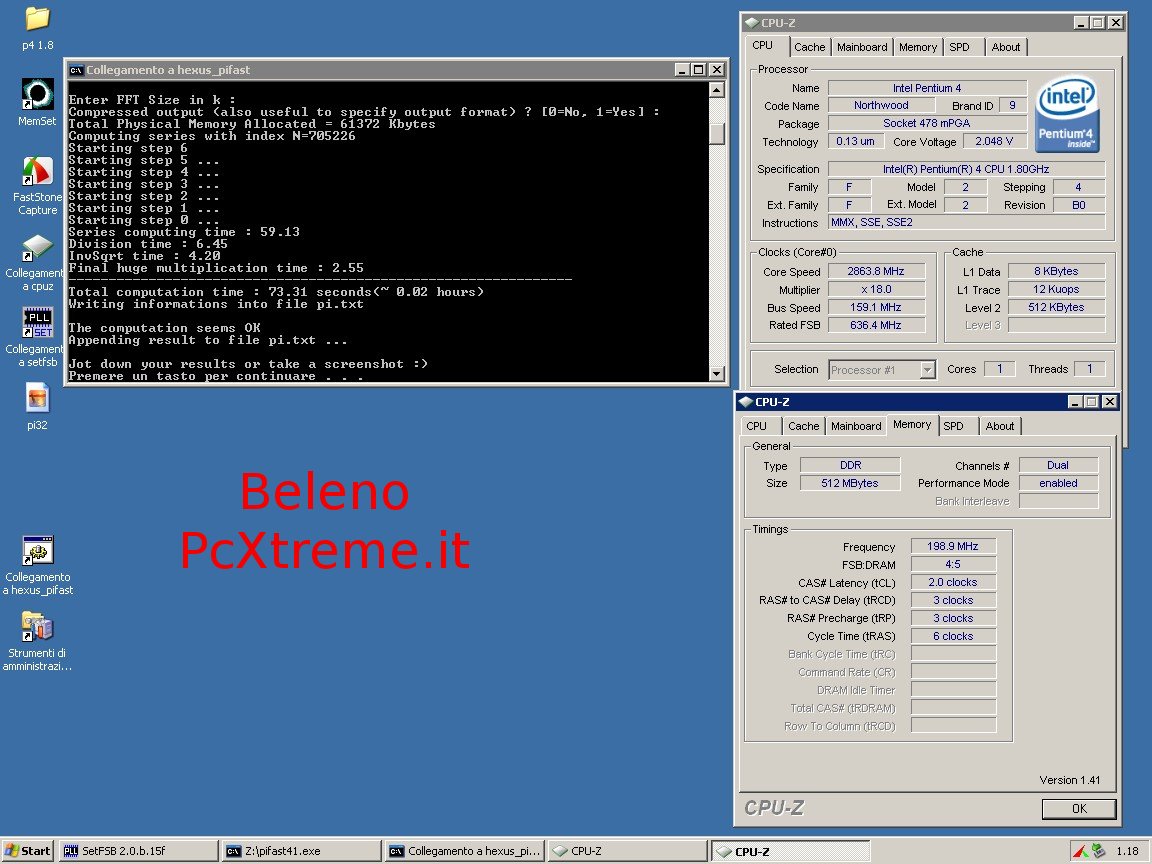Image resolution: width=1152 pixels, height=864 pixels.
Task: Switch to first CPU-Z taskbar button
Action: 628,851
